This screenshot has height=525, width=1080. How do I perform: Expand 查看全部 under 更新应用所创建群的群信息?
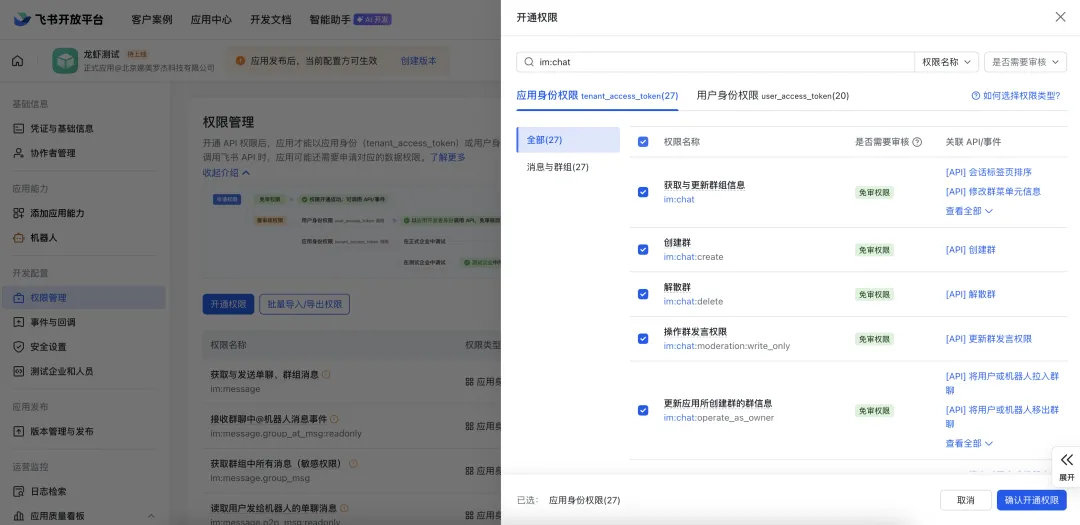[968, 444]
